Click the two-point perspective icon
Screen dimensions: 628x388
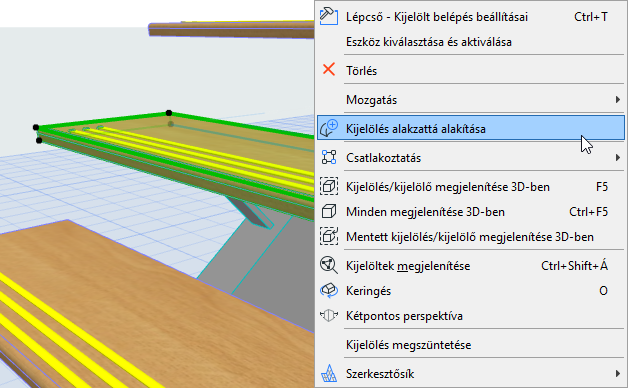329,315
